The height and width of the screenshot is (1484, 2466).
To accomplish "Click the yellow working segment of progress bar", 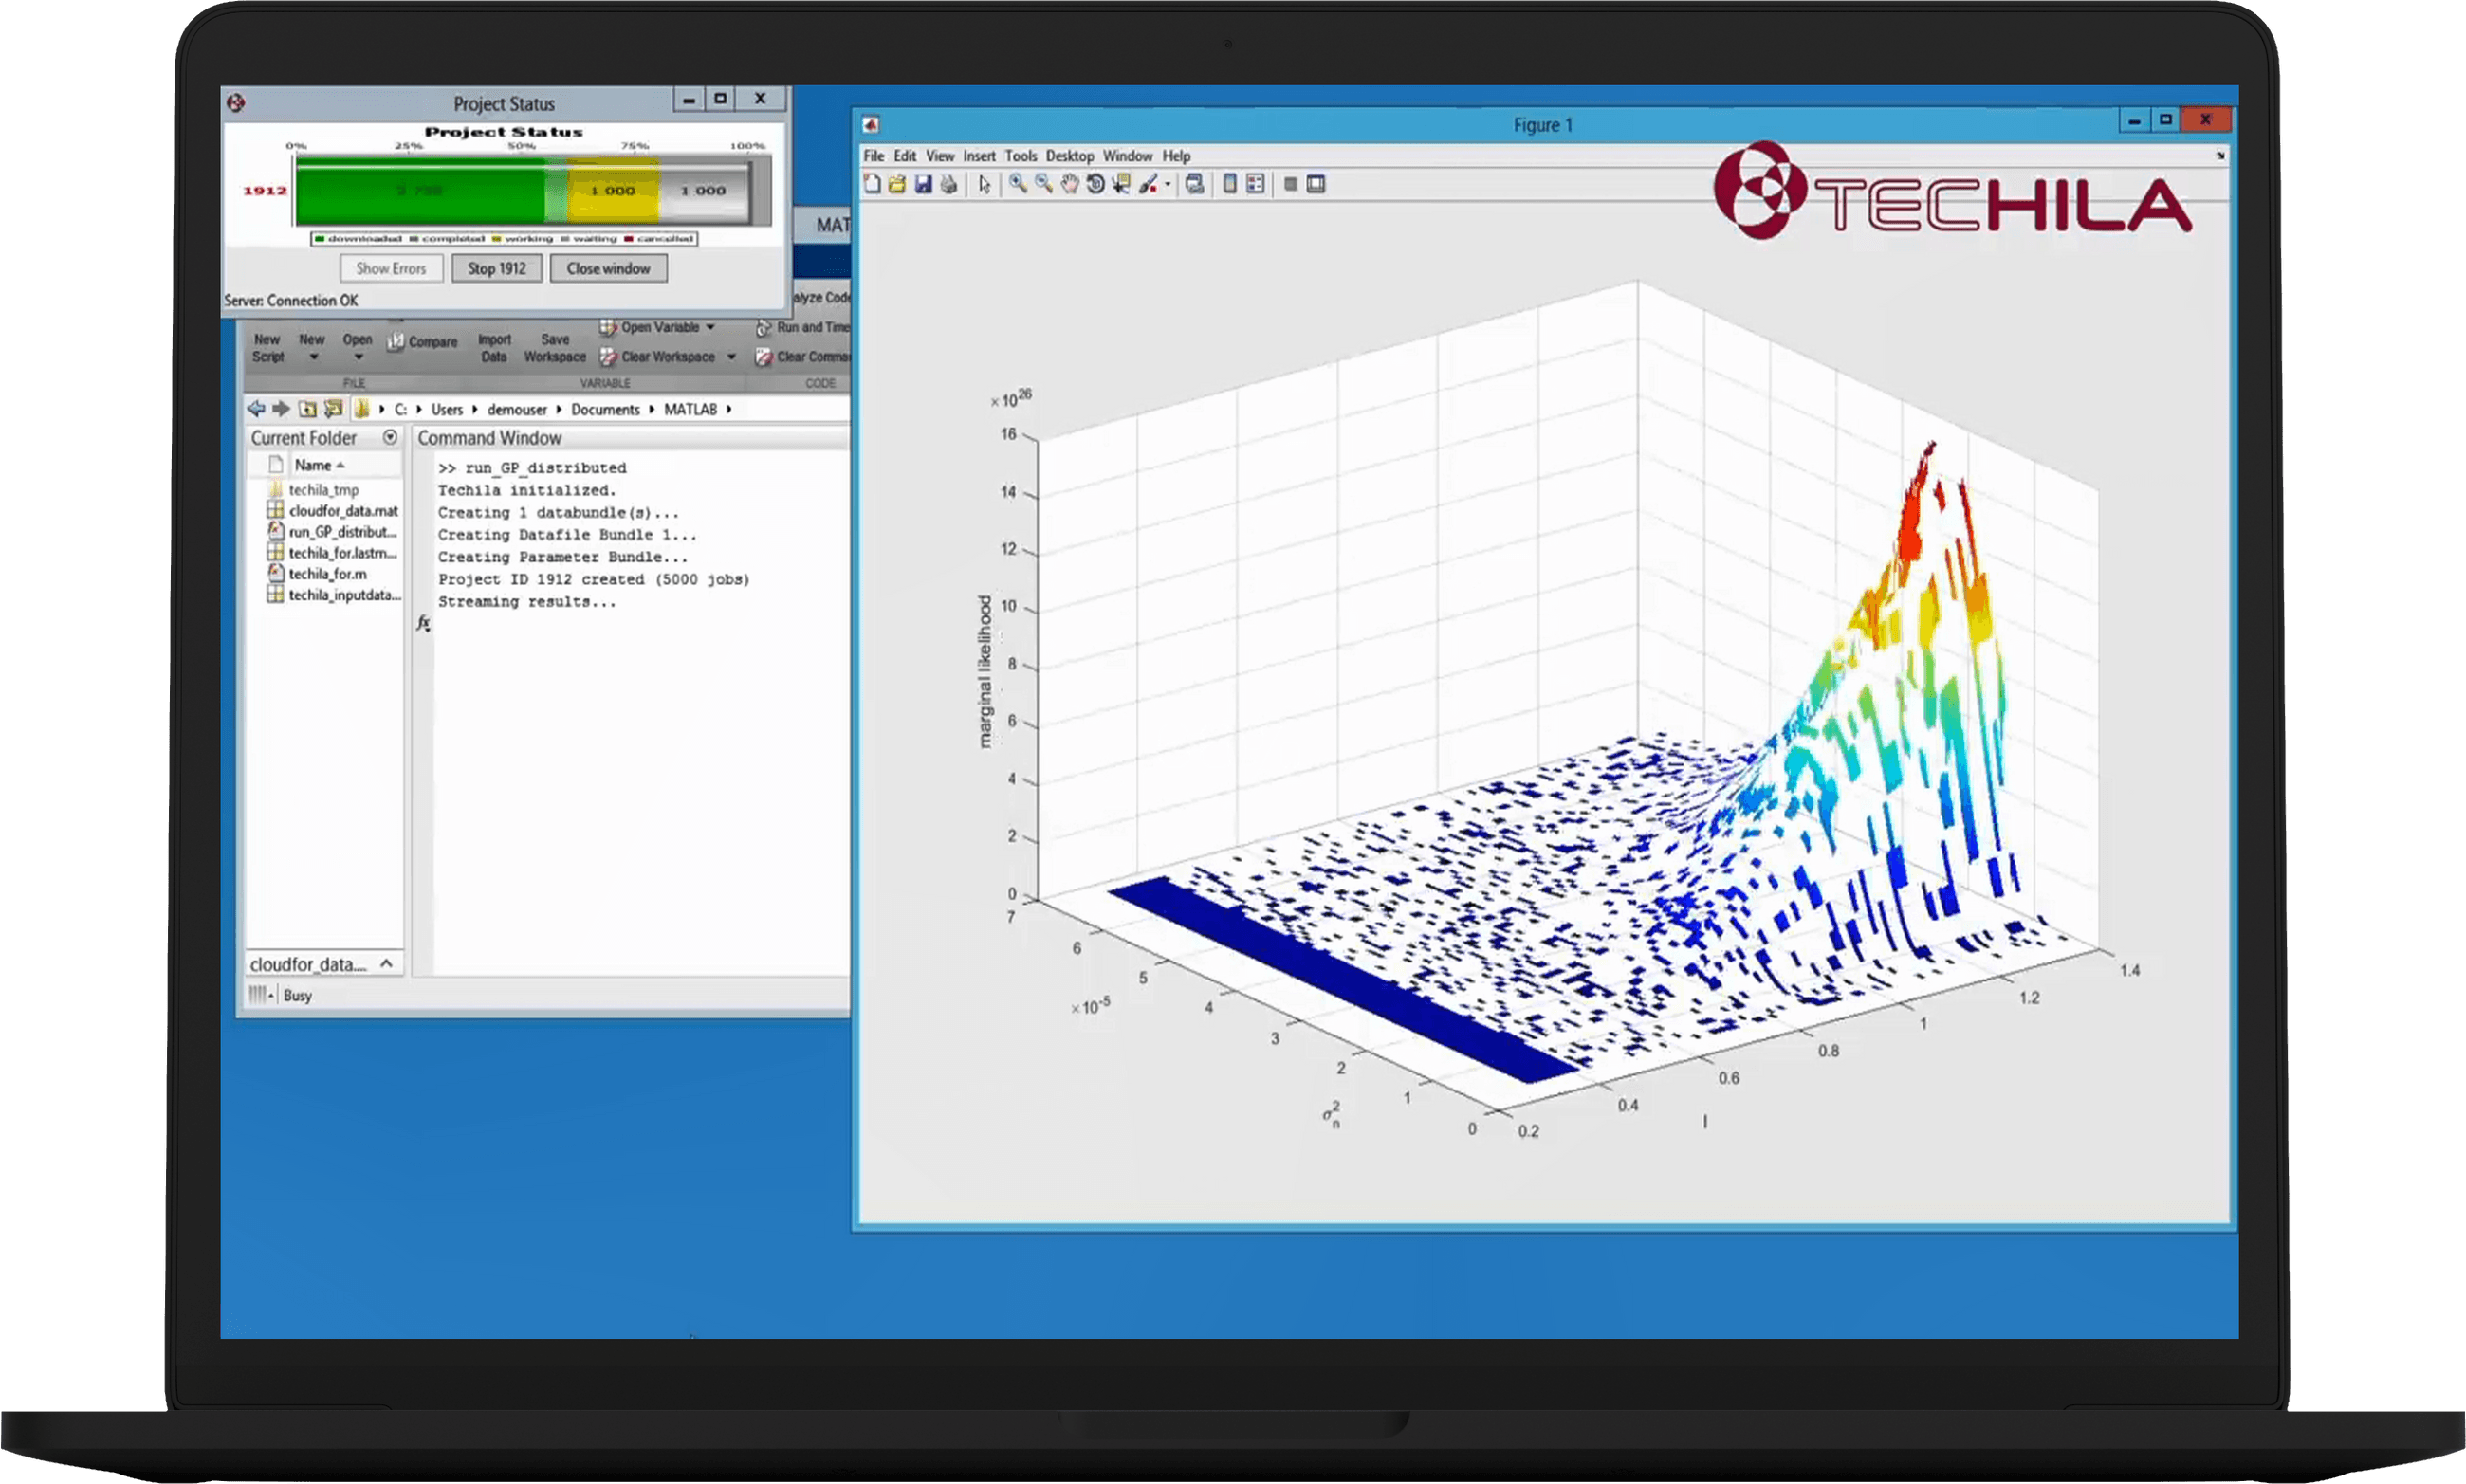I will 612,190.
